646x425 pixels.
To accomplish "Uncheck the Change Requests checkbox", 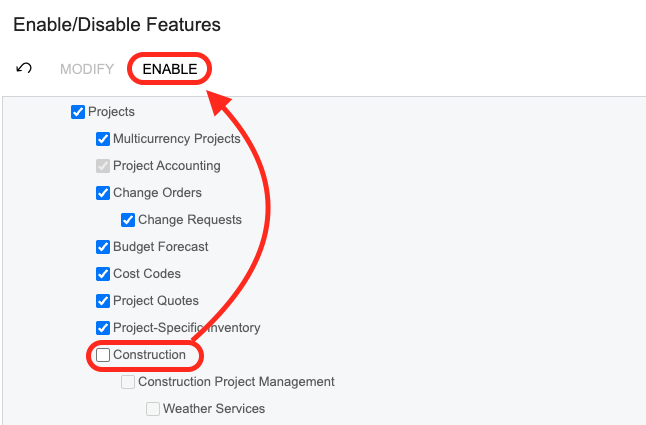I will click(x=128, y=220).
